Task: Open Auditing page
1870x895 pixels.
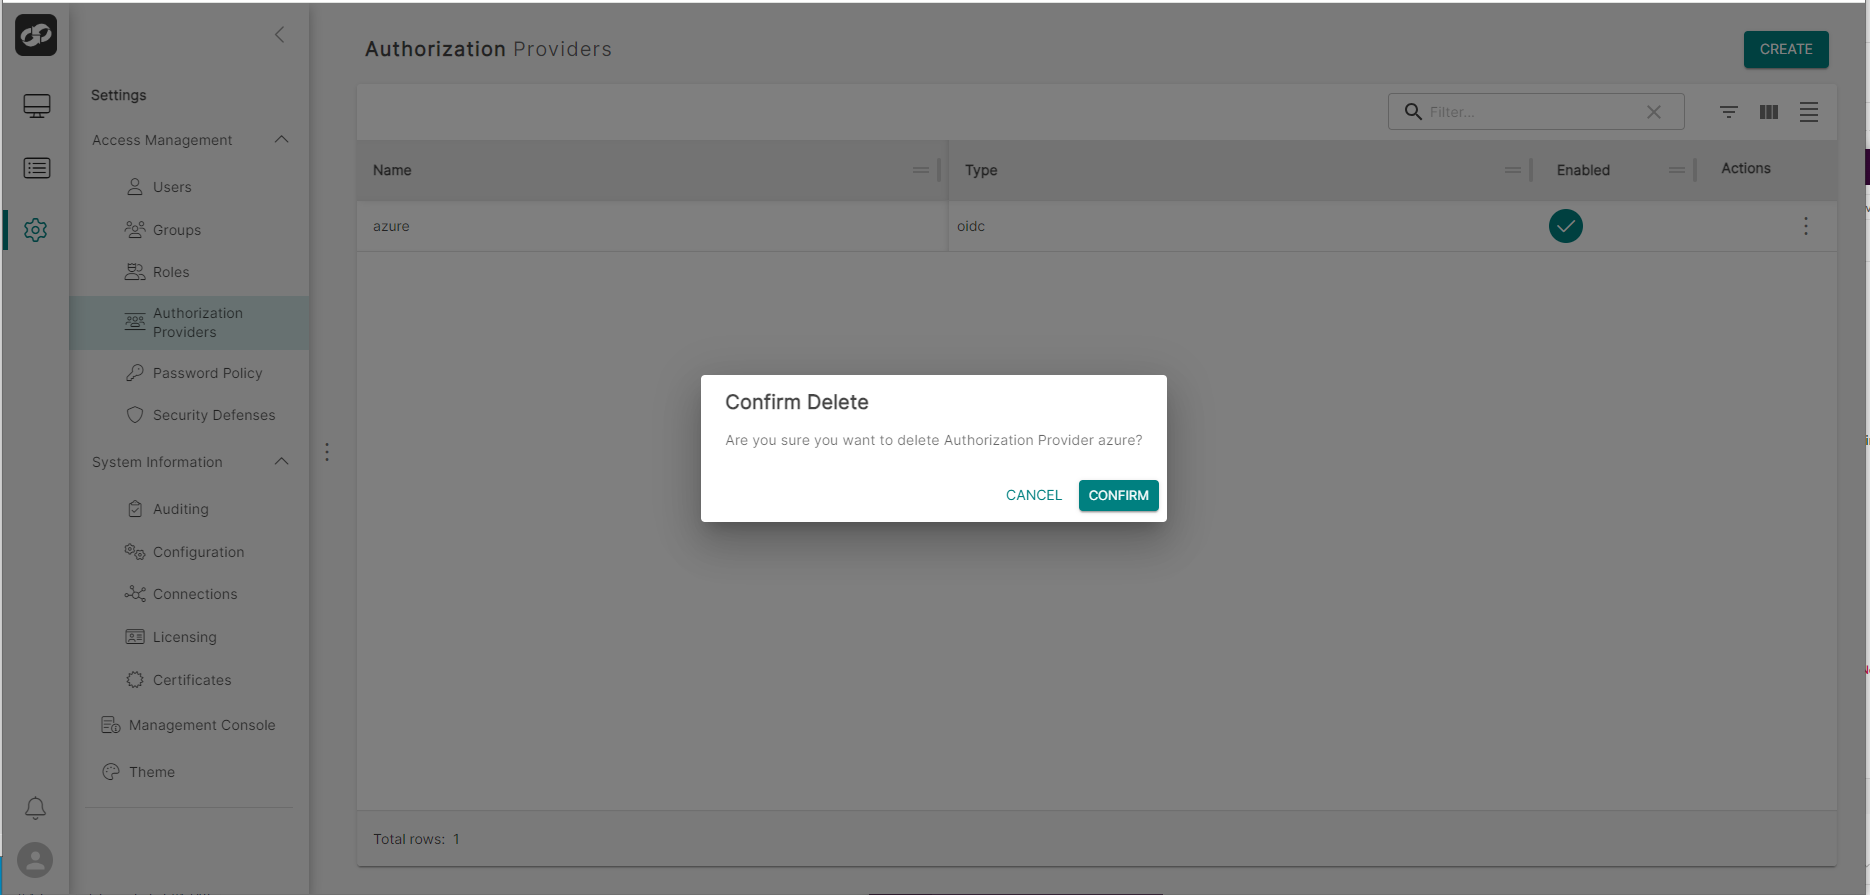Action: [x=181, y=509]
